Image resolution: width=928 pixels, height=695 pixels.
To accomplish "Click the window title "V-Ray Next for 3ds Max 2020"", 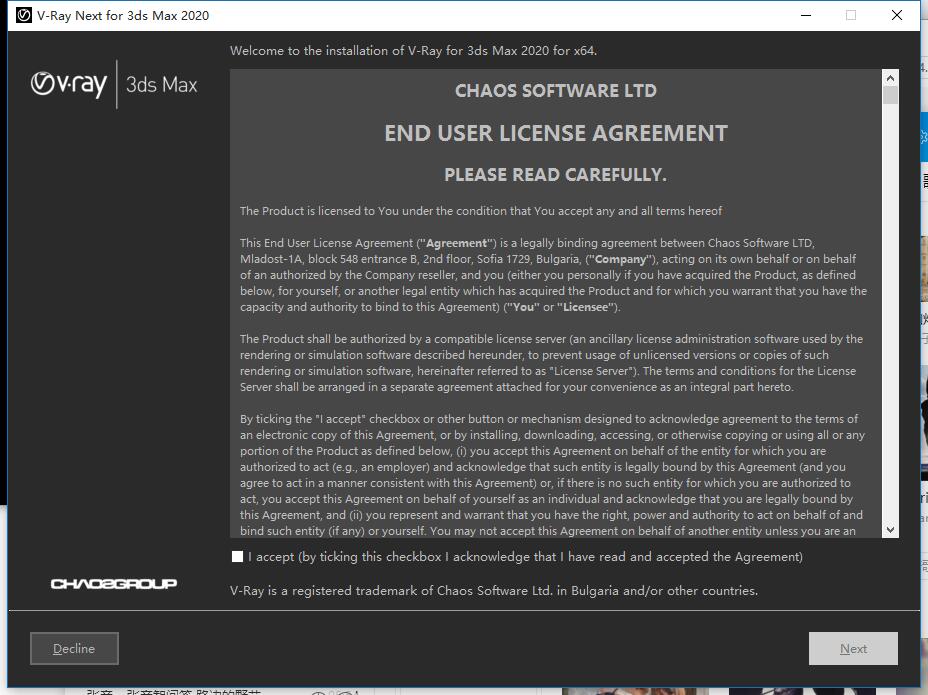I will (x=123, y=15).
